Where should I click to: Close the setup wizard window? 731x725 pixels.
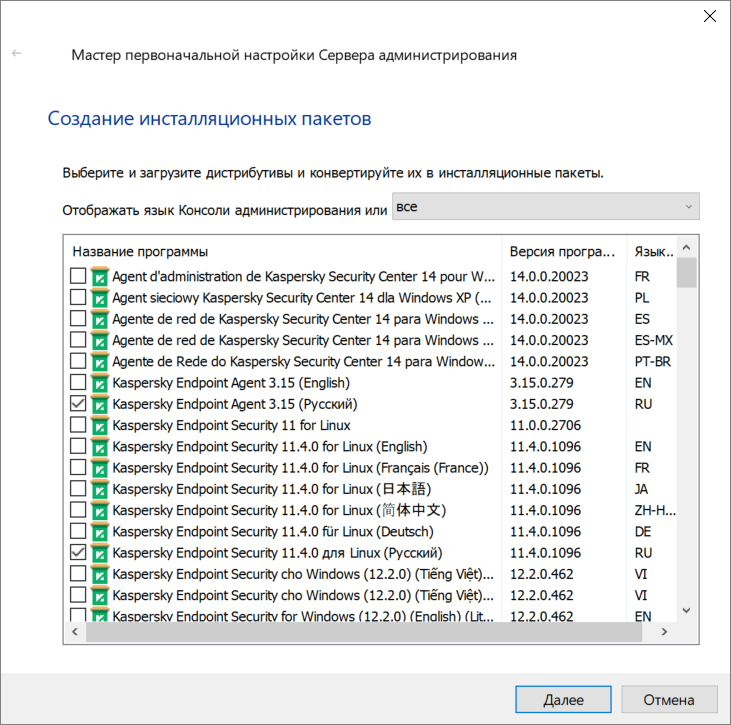coord(710,16)
